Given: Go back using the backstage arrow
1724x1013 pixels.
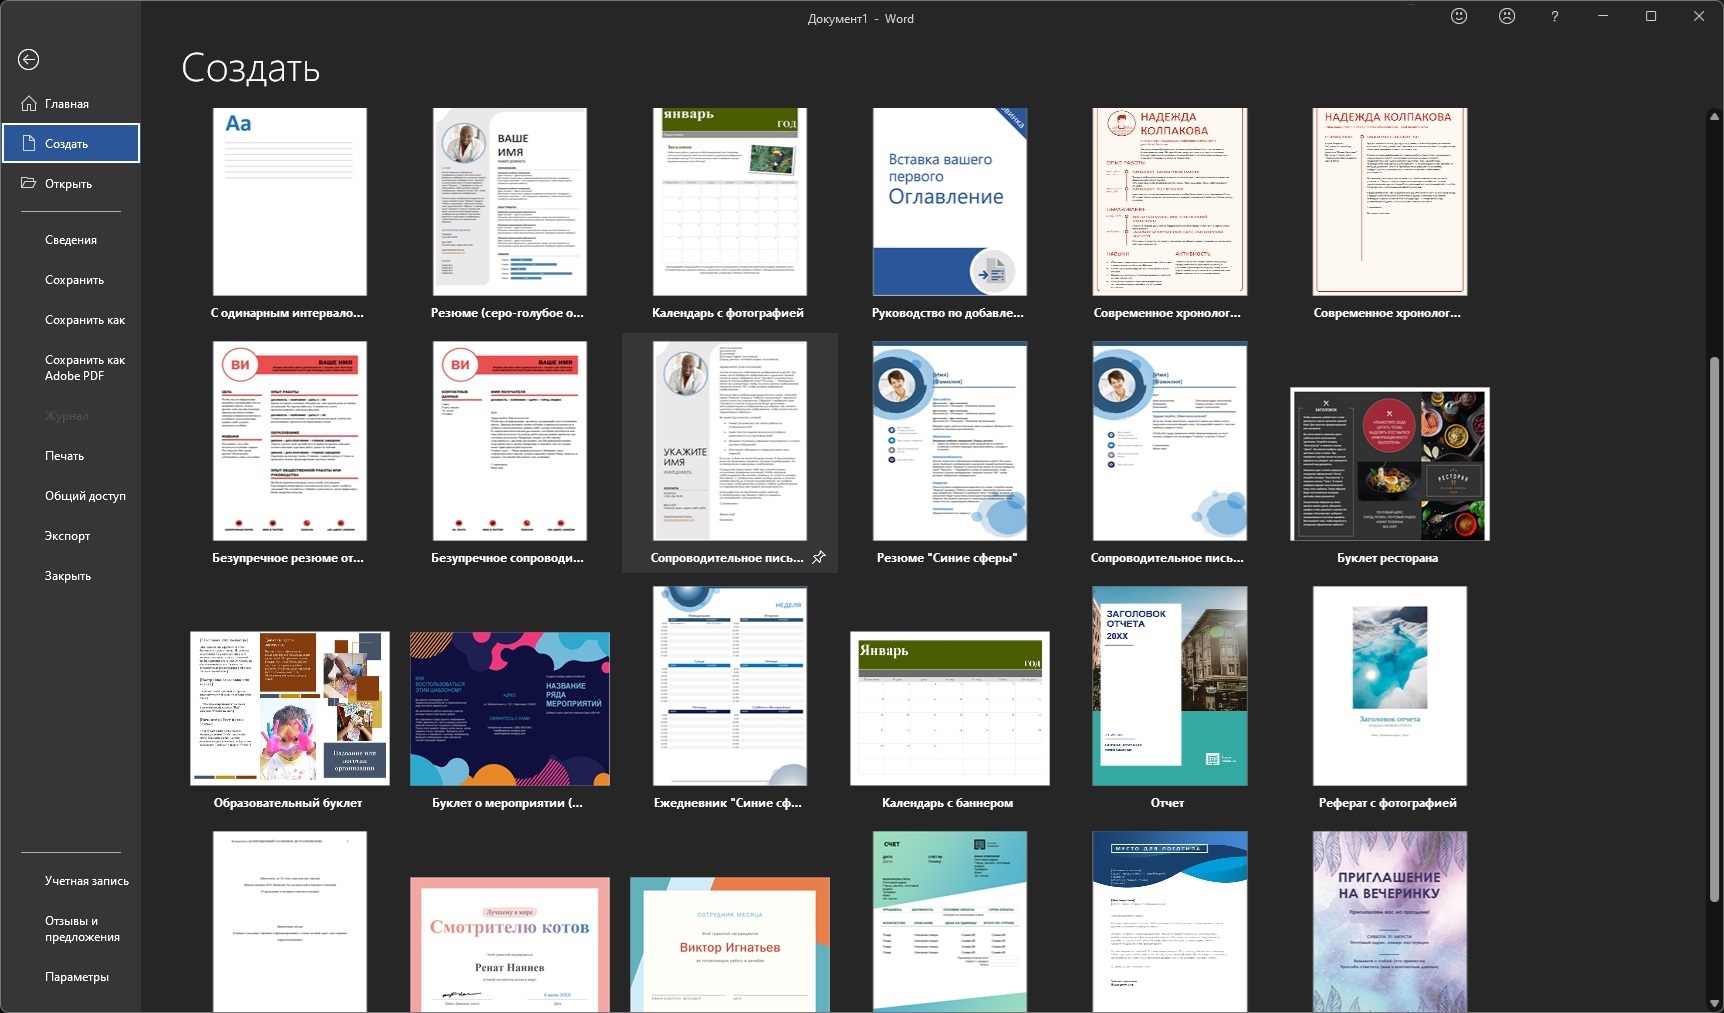Looking at the screenshot, I should [x=29, y=60].
